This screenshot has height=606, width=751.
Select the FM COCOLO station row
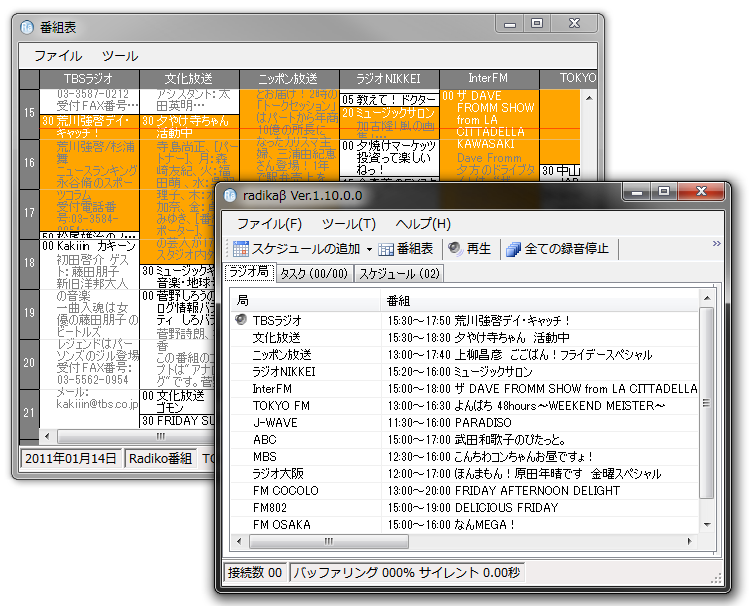(x=465, y=491)
